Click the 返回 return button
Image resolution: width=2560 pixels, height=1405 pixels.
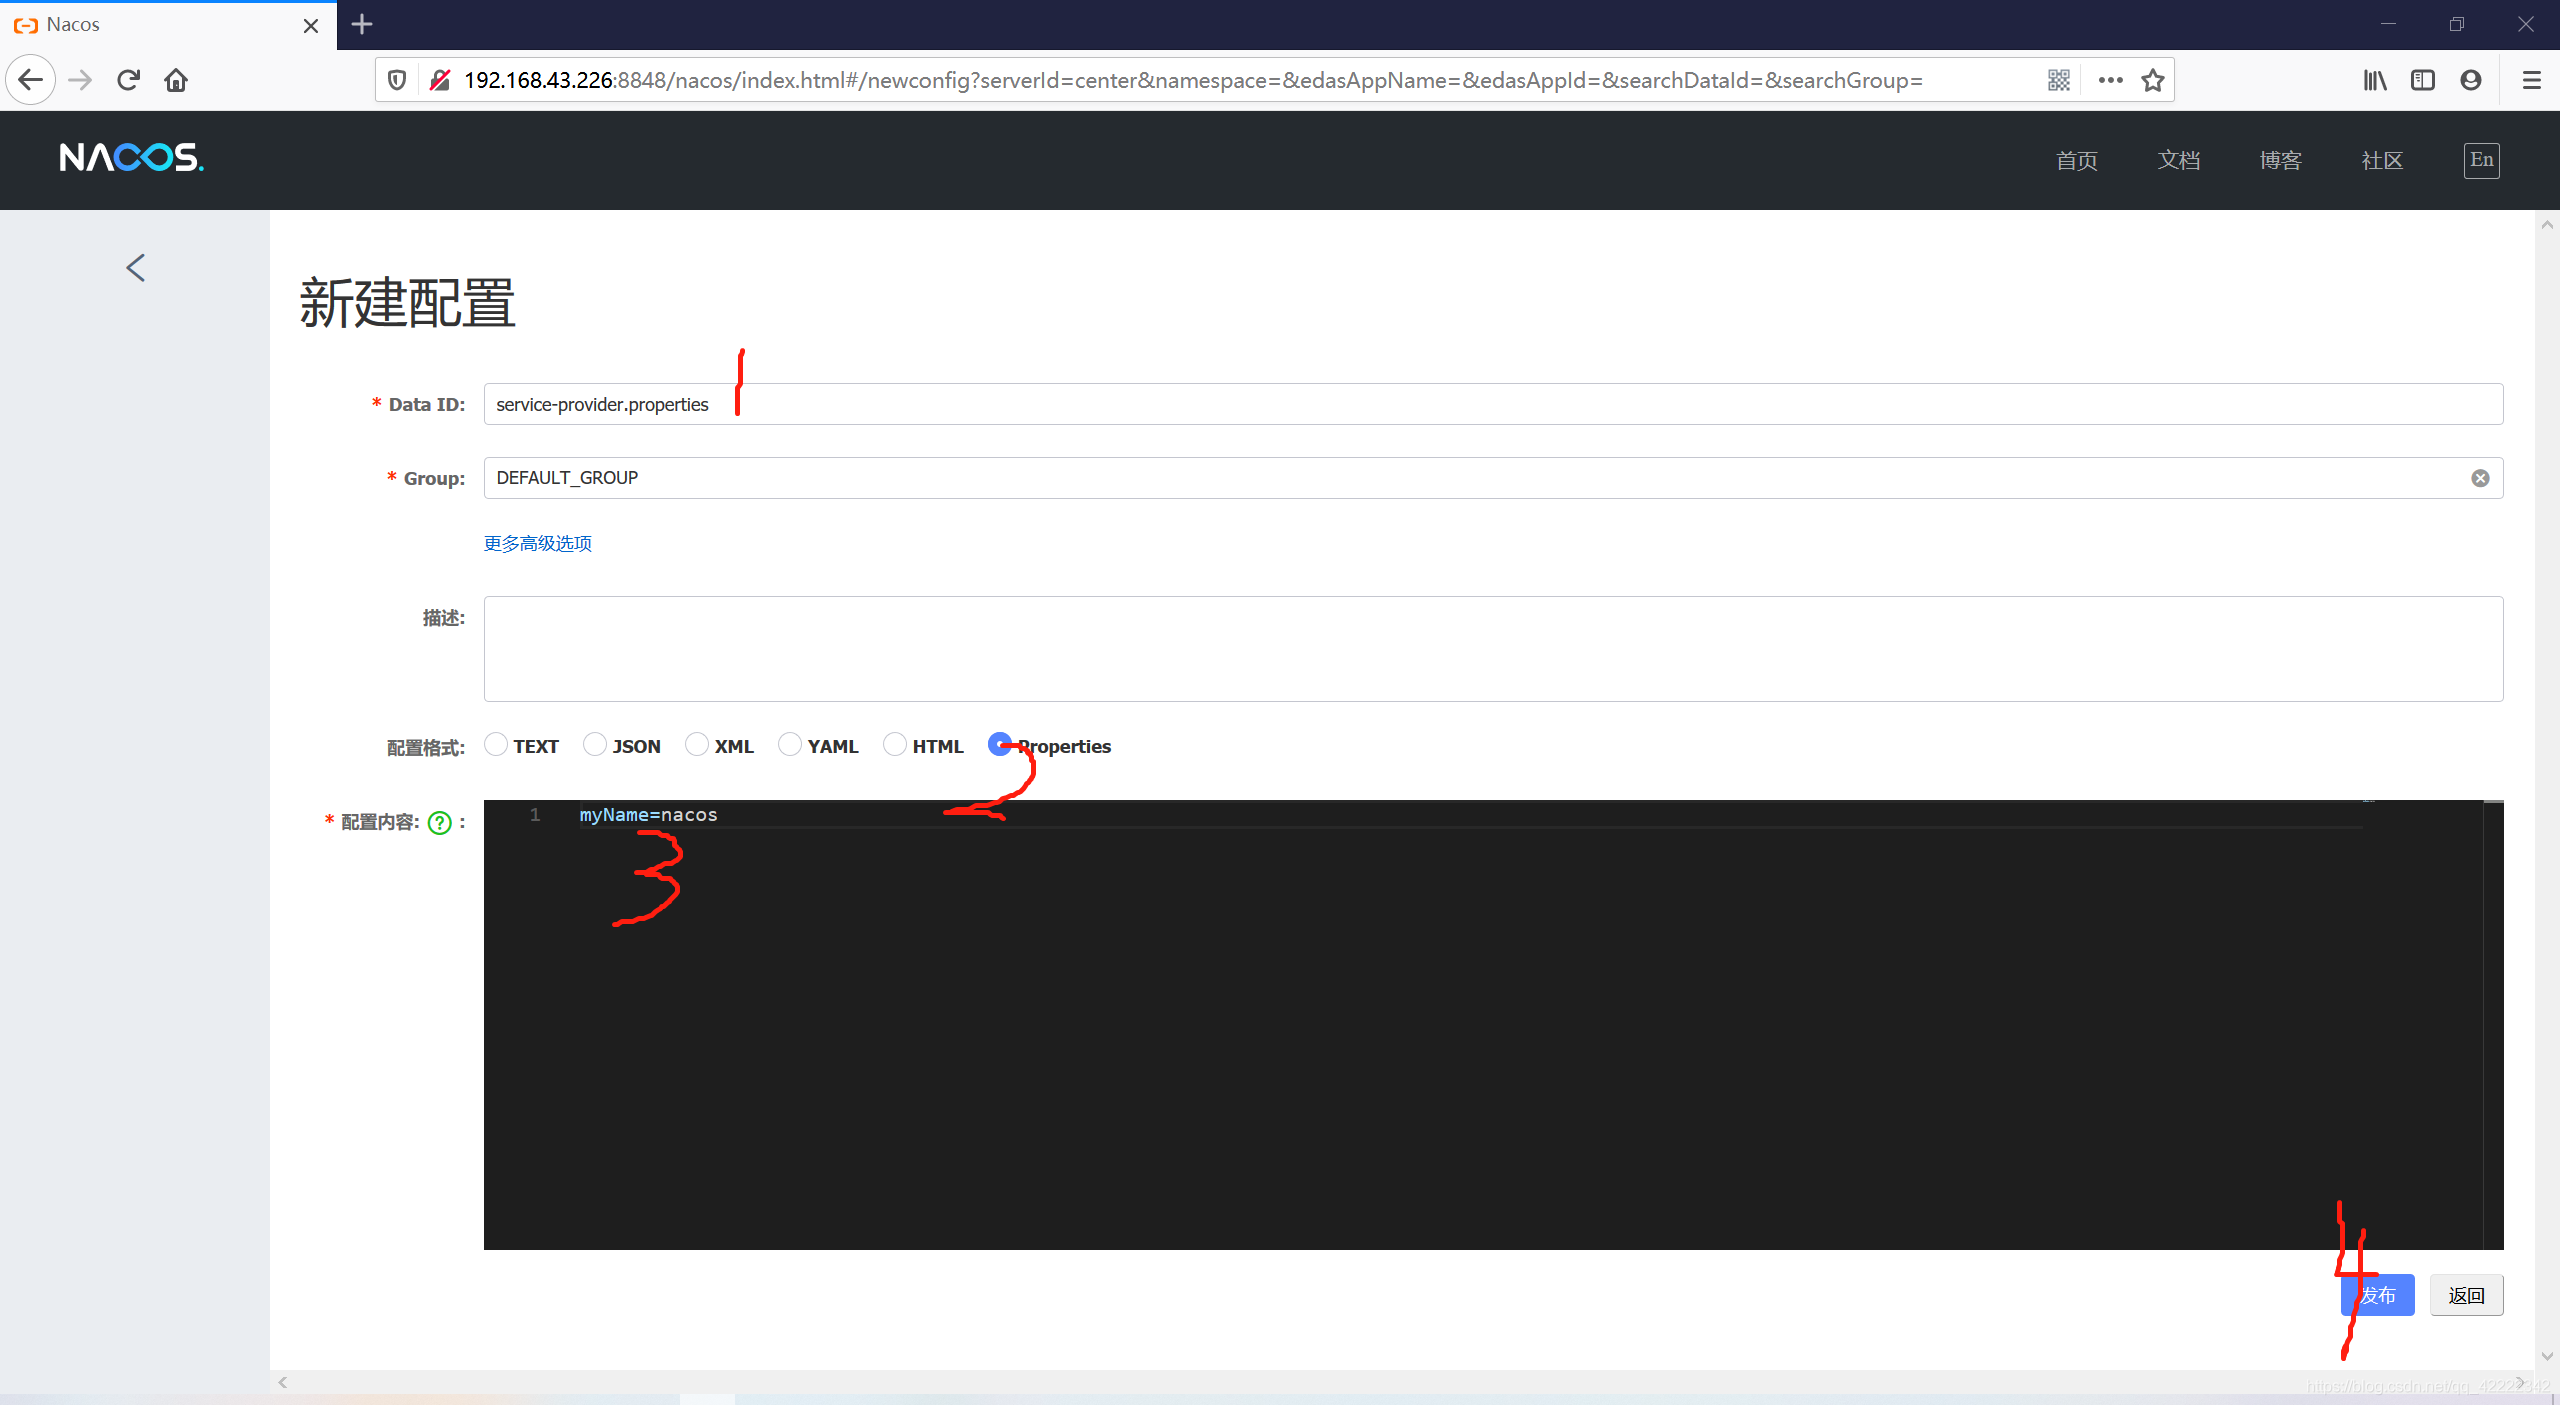(2467, 1295)
